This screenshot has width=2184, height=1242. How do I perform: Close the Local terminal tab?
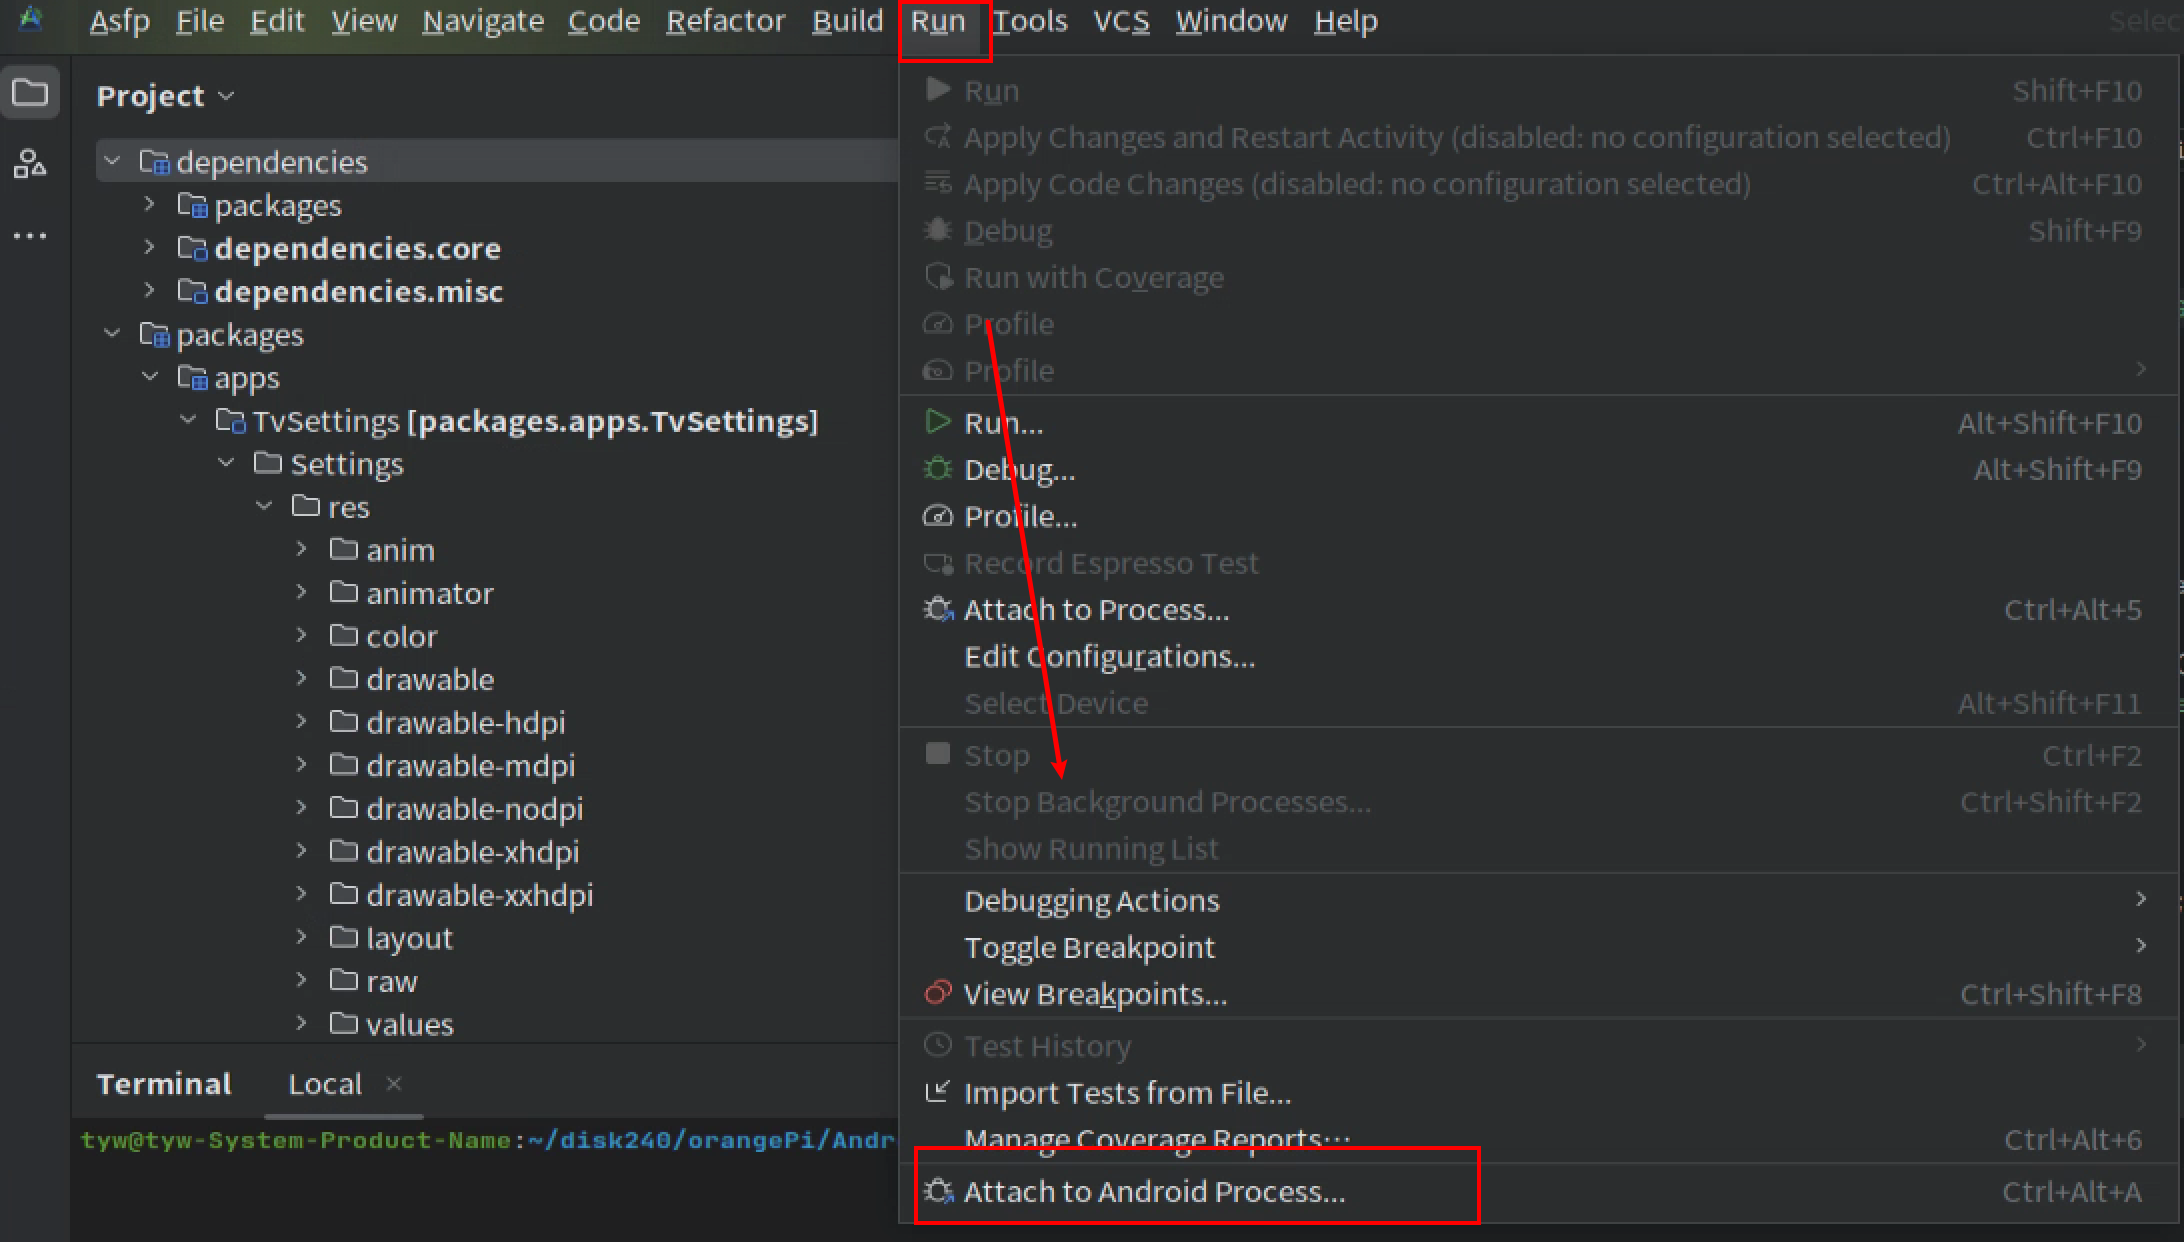click(394, 1083)
